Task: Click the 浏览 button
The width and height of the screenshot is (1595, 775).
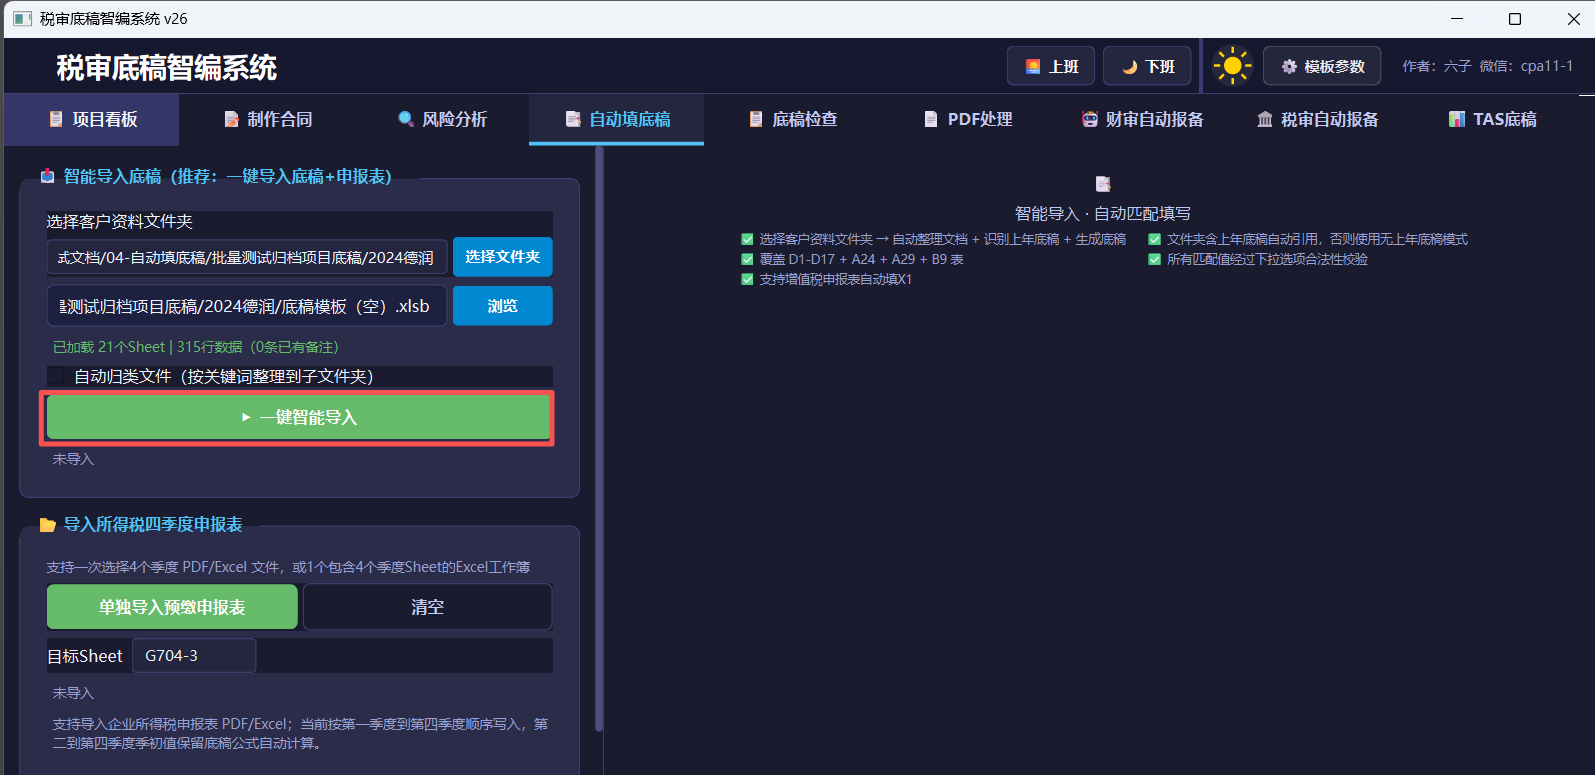Action: [x=502, y=306]
